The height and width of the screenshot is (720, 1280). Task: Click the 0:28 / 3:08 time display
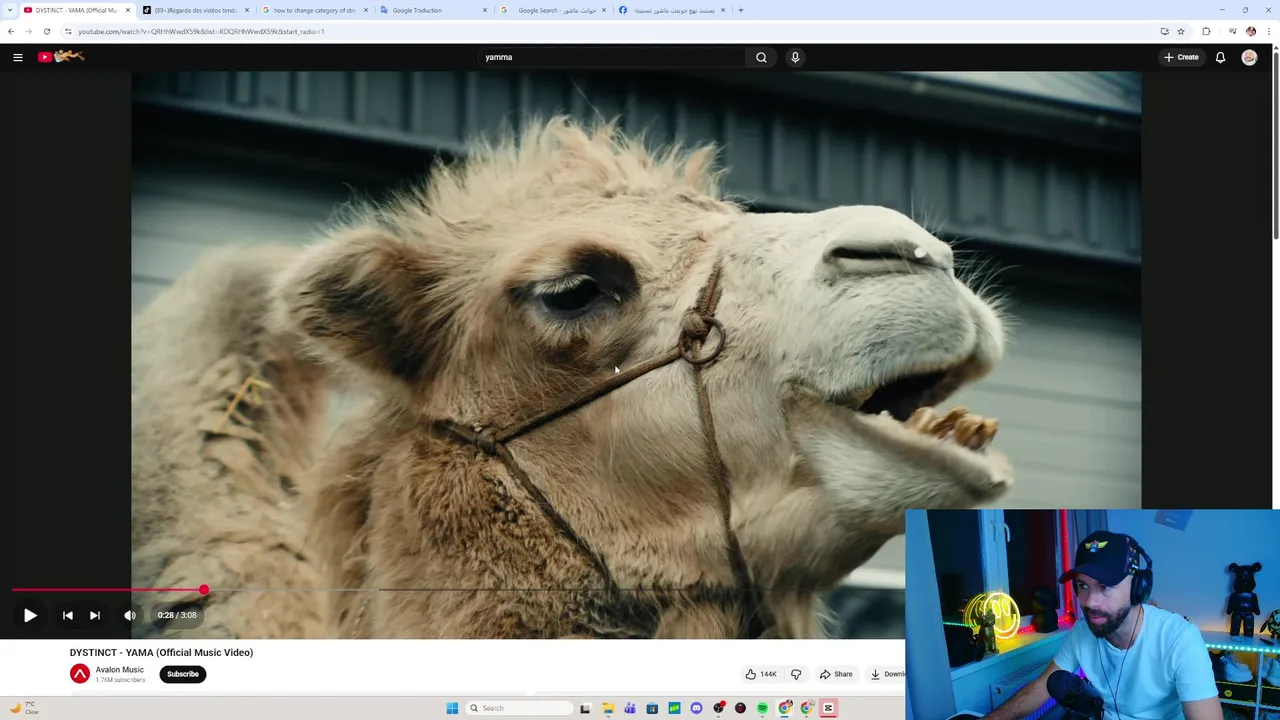point(177,615)
